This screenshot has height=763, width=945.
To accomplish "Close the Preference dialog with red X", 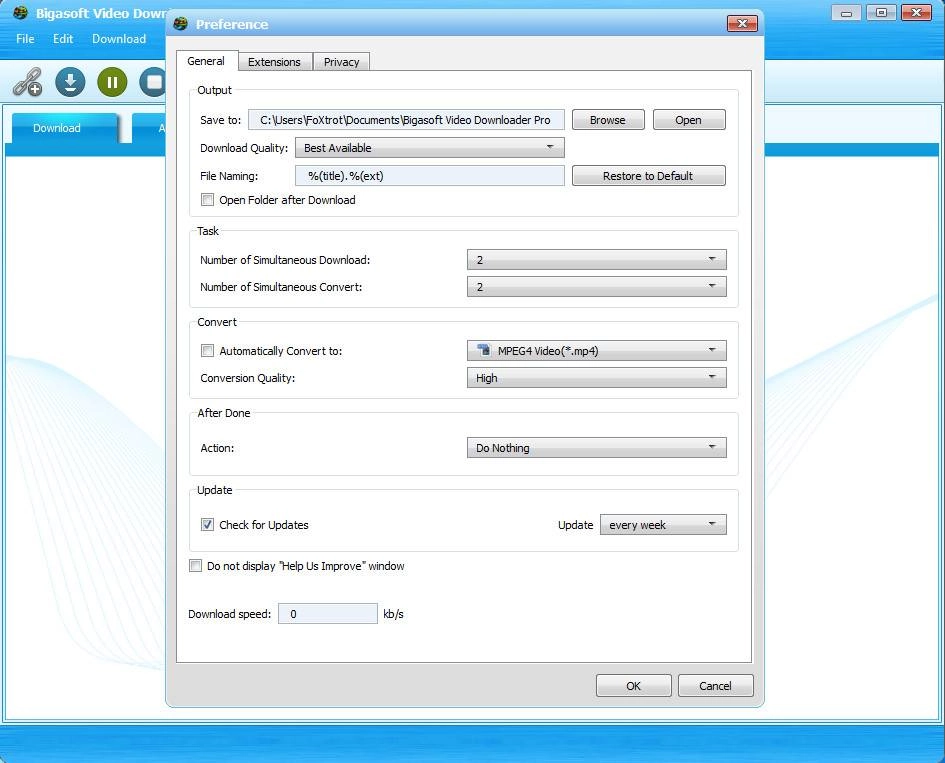I will [742, 24].
